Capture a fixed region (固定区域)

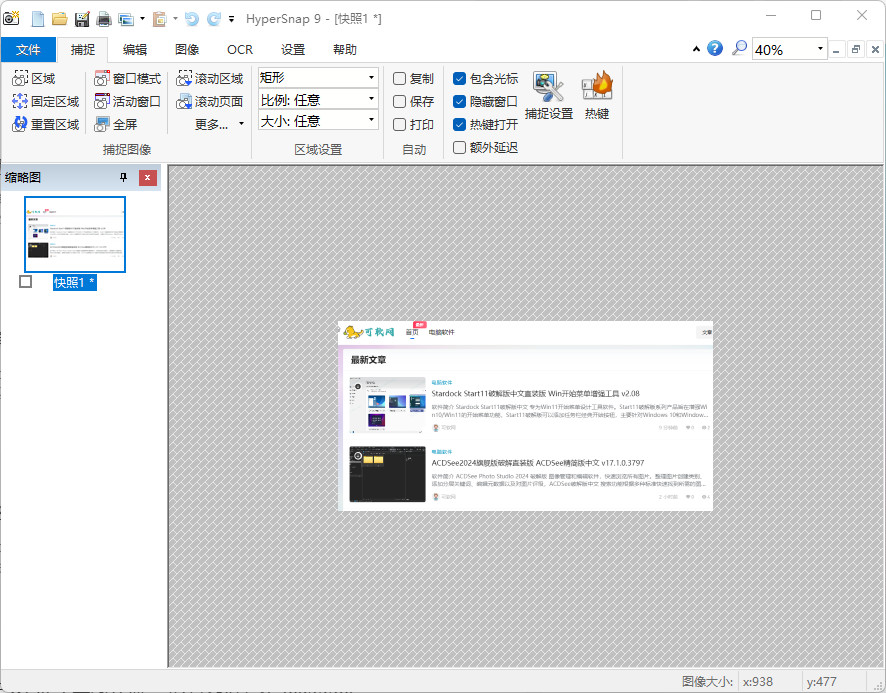click(45, 101)
